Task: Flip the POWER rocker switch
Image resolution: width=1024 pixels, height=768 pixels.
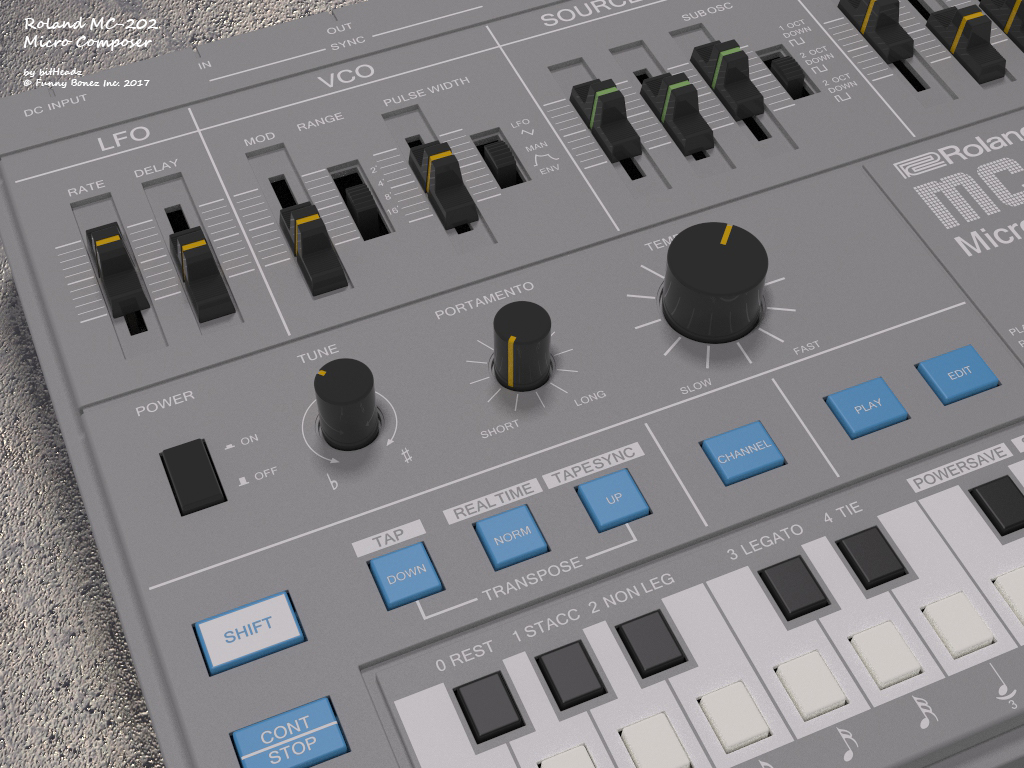Action: 193,476
